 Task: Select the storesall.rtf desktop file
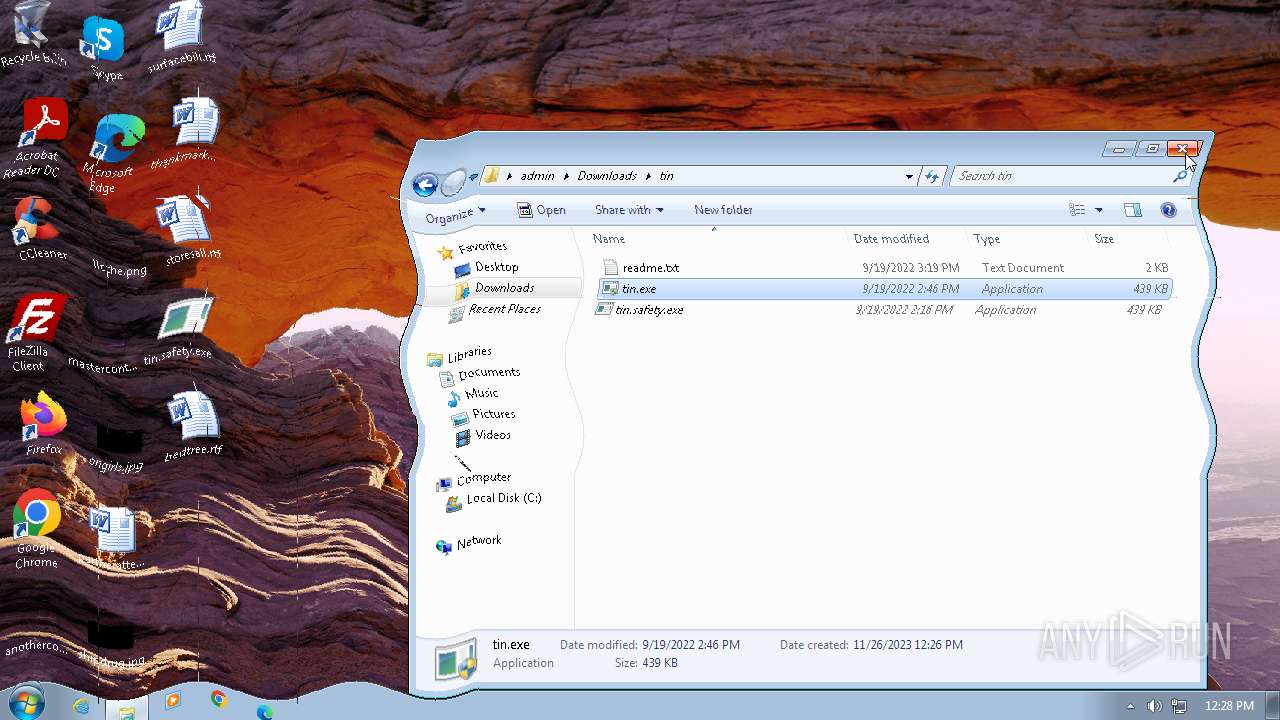188,227
